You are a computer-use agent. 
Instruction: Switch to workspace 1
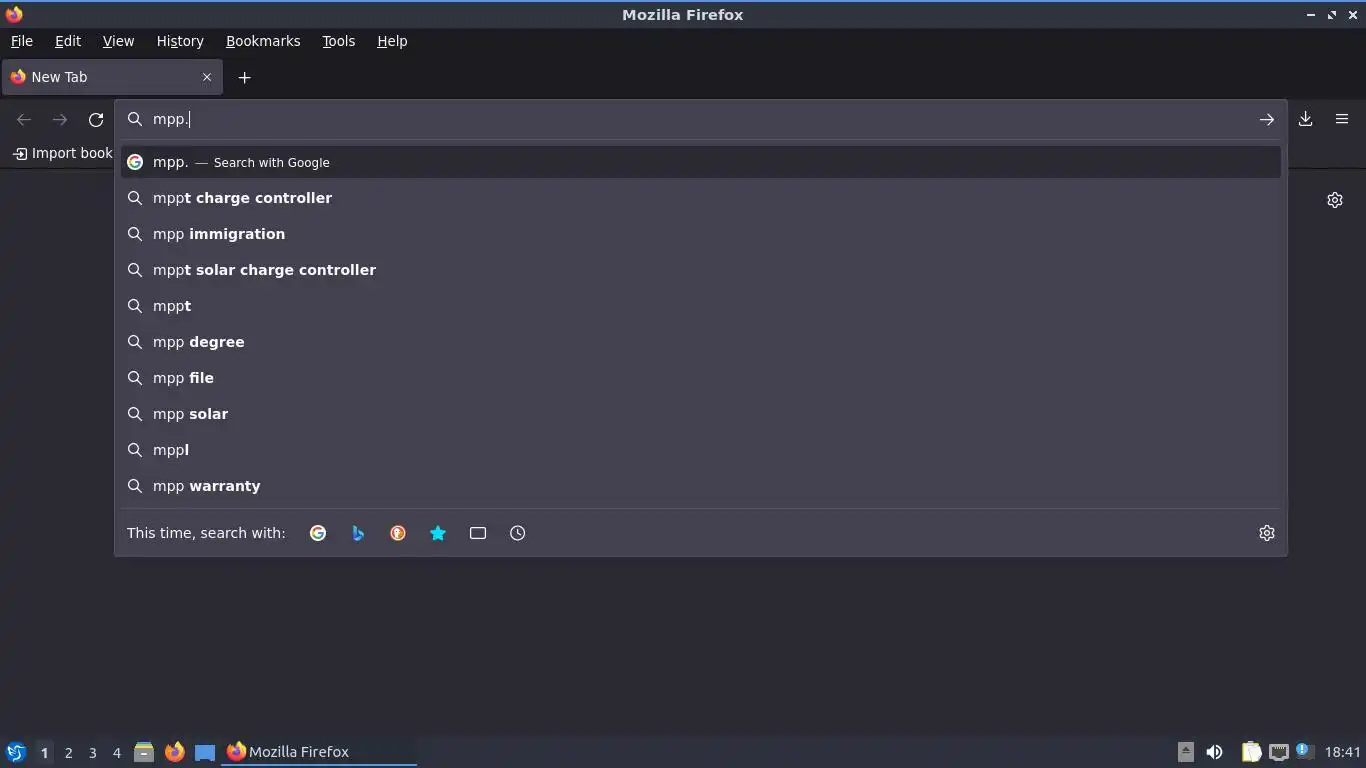44,752
